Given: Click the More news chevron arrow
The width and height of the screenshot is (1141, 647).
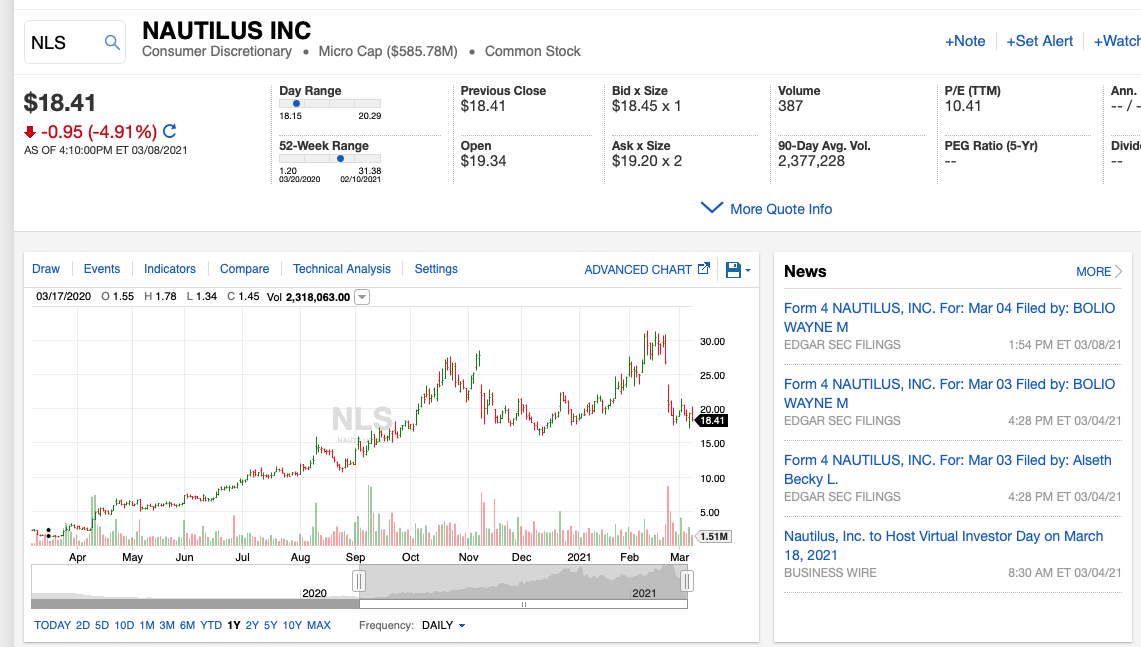Looking at the screenshot, I should coord(1118,271).
